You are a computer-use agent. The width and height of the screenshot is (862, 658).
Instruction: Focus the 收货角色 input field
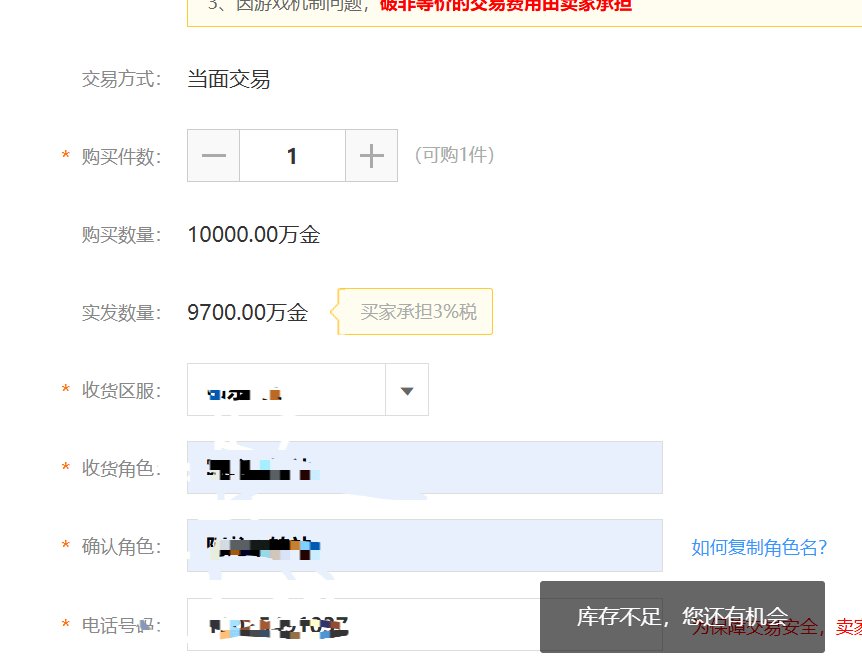424,467
